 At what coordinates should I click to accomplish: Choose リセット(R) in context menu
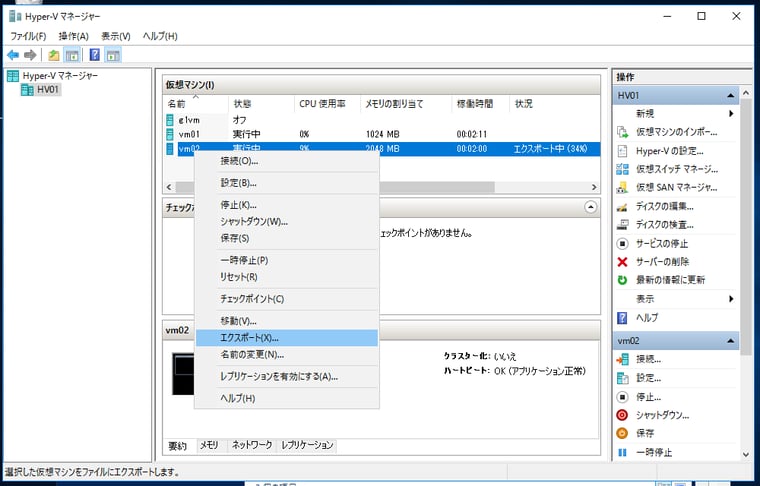point(287,277)
